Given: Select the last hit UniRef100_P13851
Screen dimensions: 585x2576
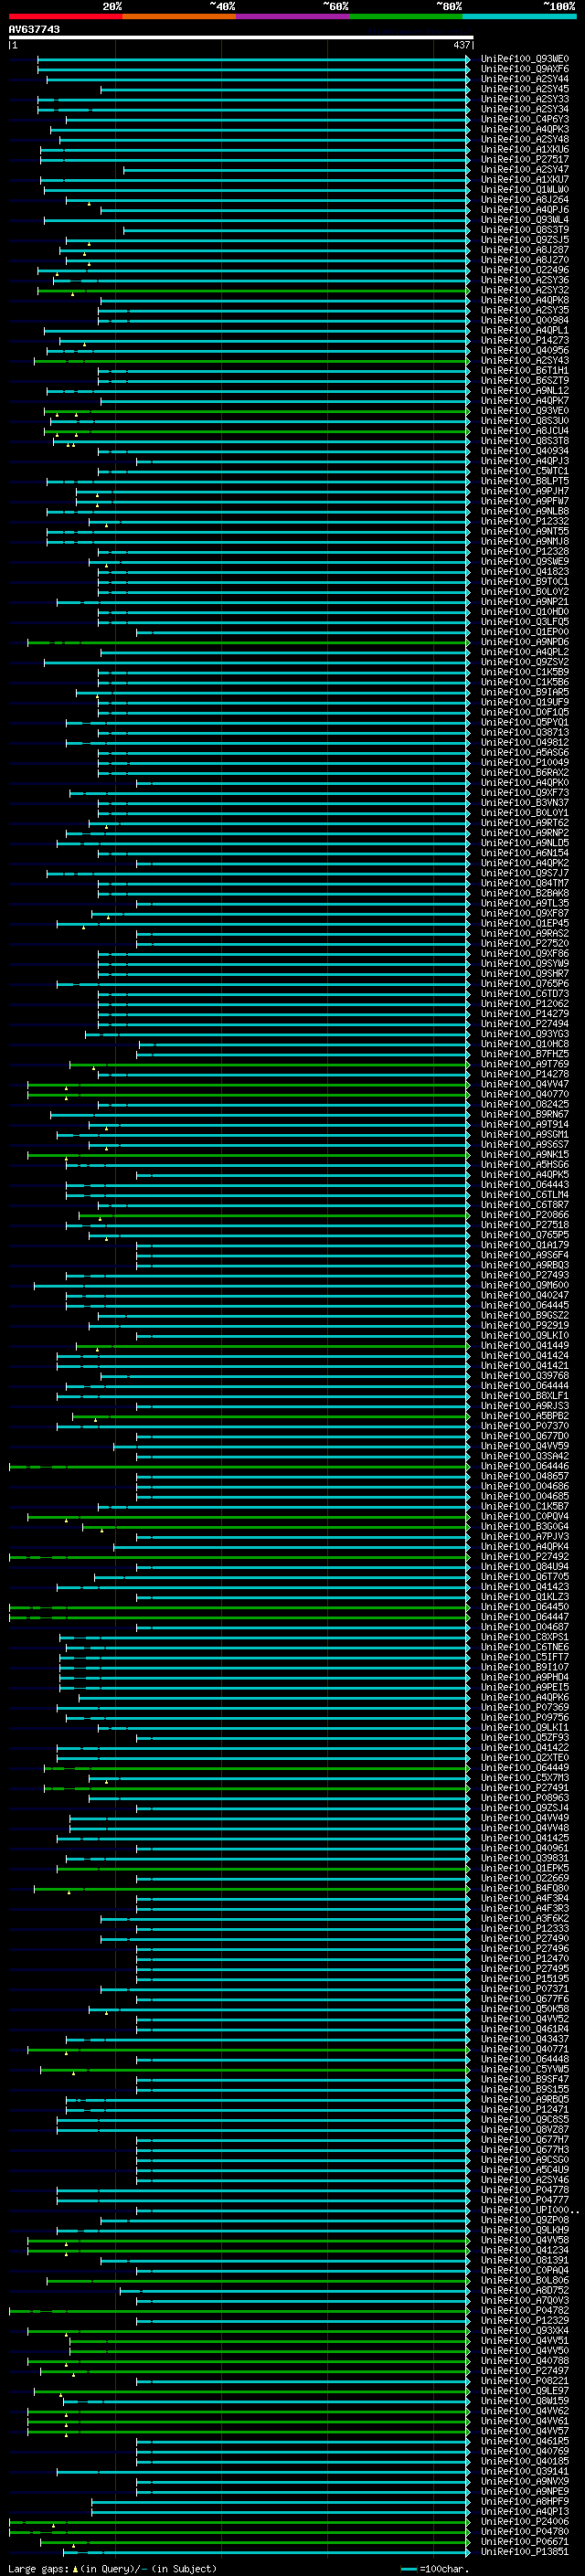Looking at the screenshot, I should click(525, 2552).
